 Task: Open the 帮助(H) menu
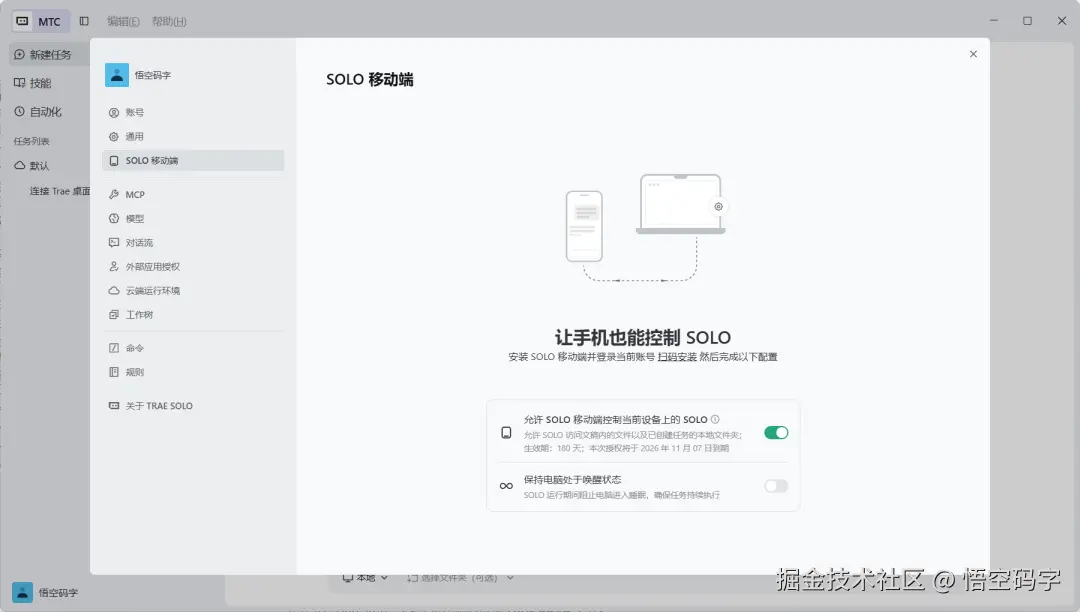coord(169,21)
